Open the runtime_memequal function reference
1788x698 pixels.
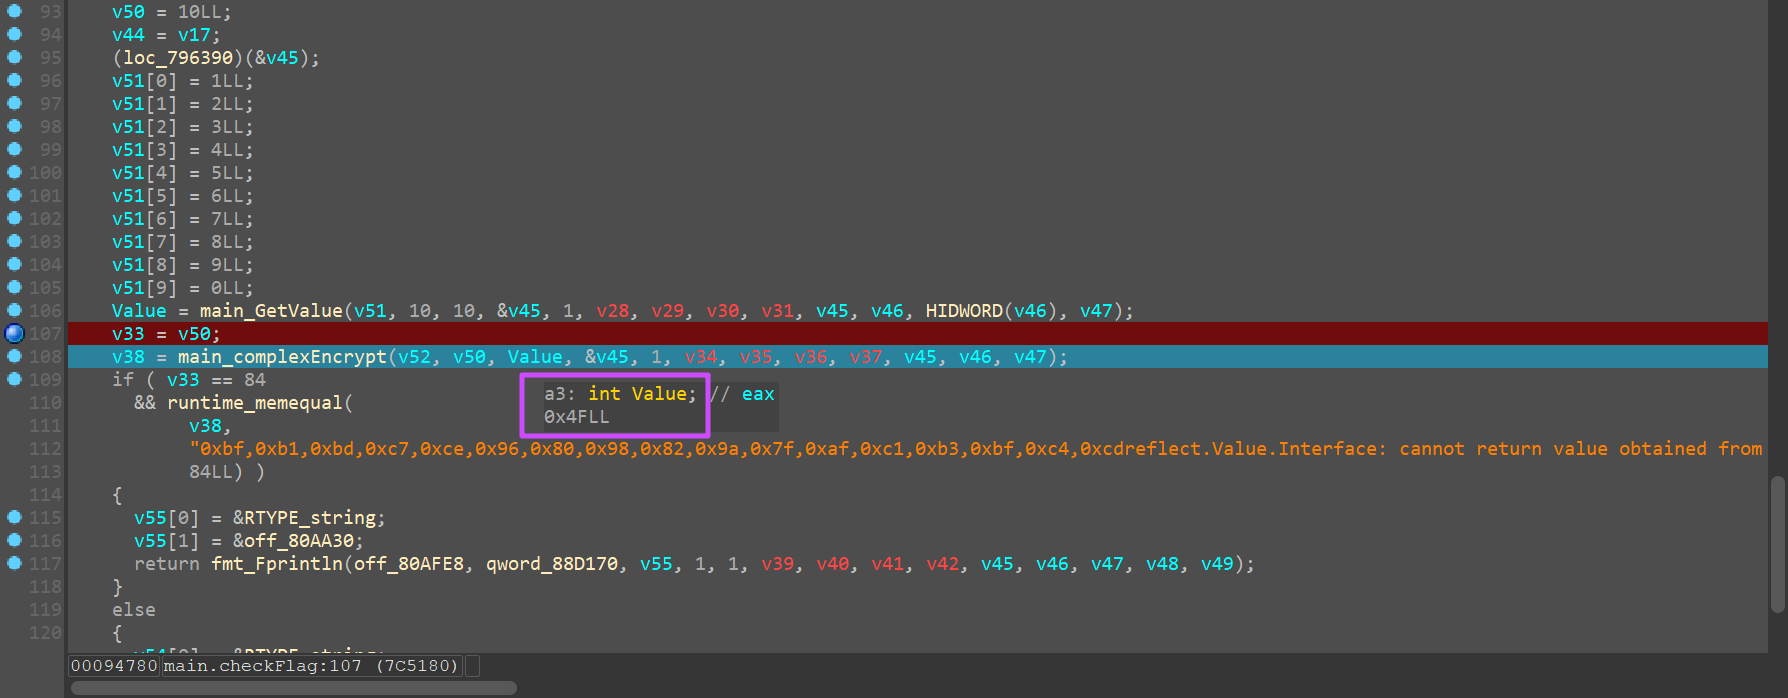click(254, 403)
